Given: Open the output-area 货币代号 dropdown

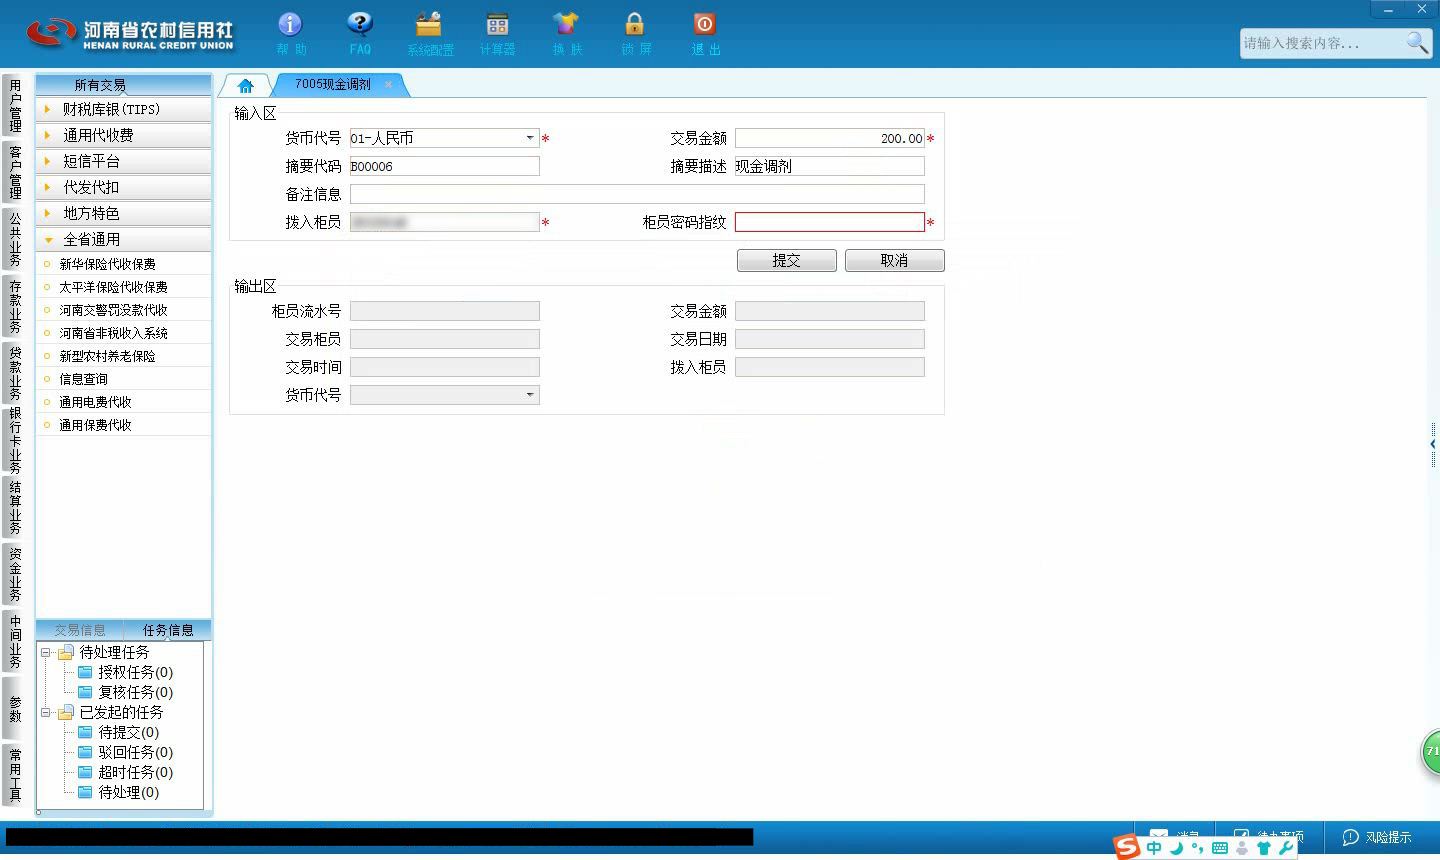Looking at the screenshot, I should pos(529,395).
